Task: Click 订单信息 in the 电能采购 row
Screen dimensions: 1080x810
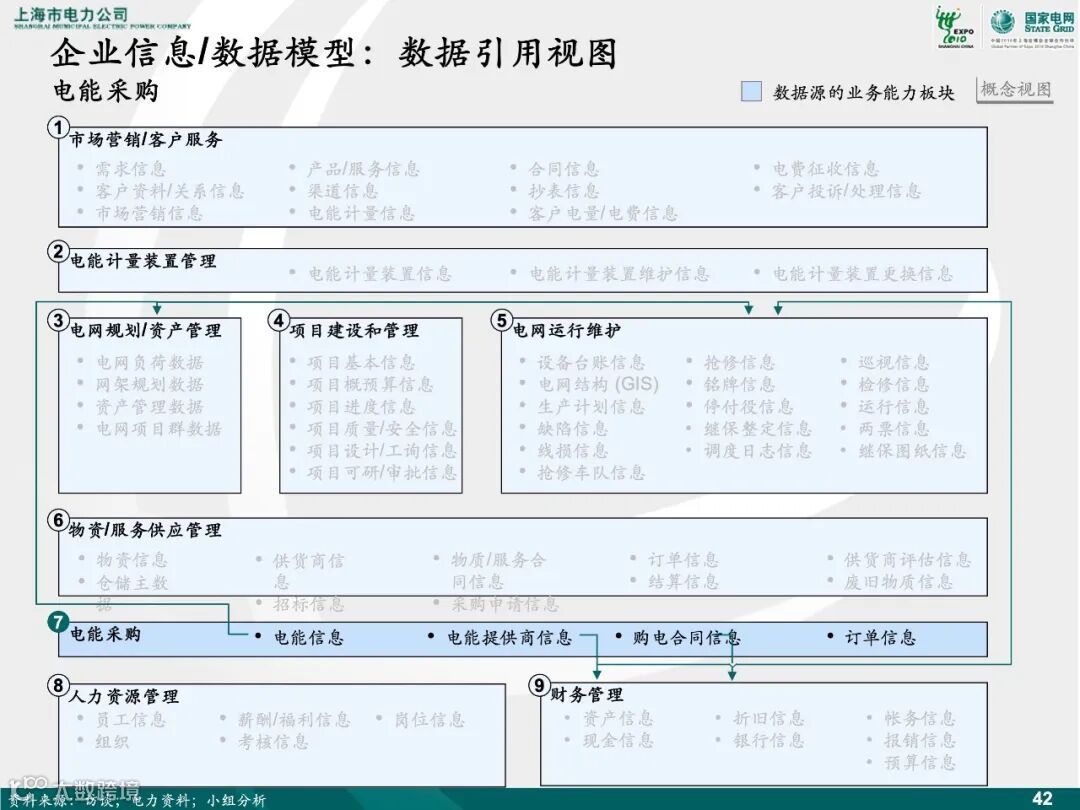Action: pos(880,637)
